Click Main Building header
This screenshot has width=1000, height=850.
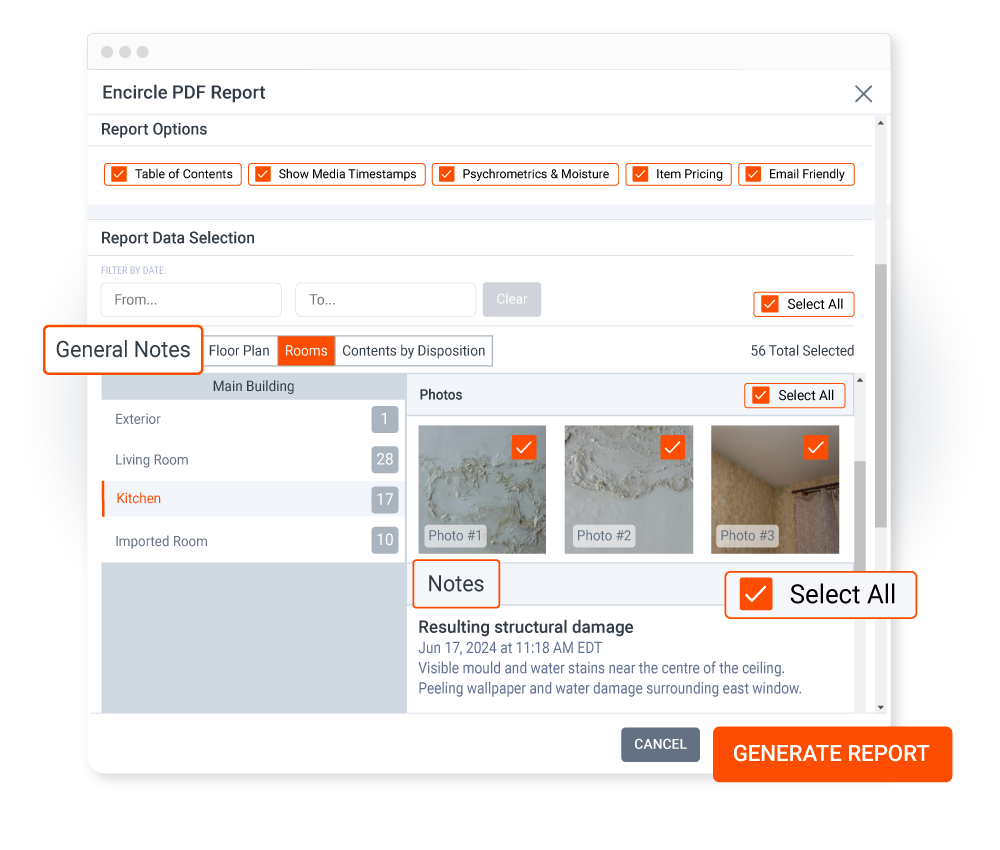(254, 386)
